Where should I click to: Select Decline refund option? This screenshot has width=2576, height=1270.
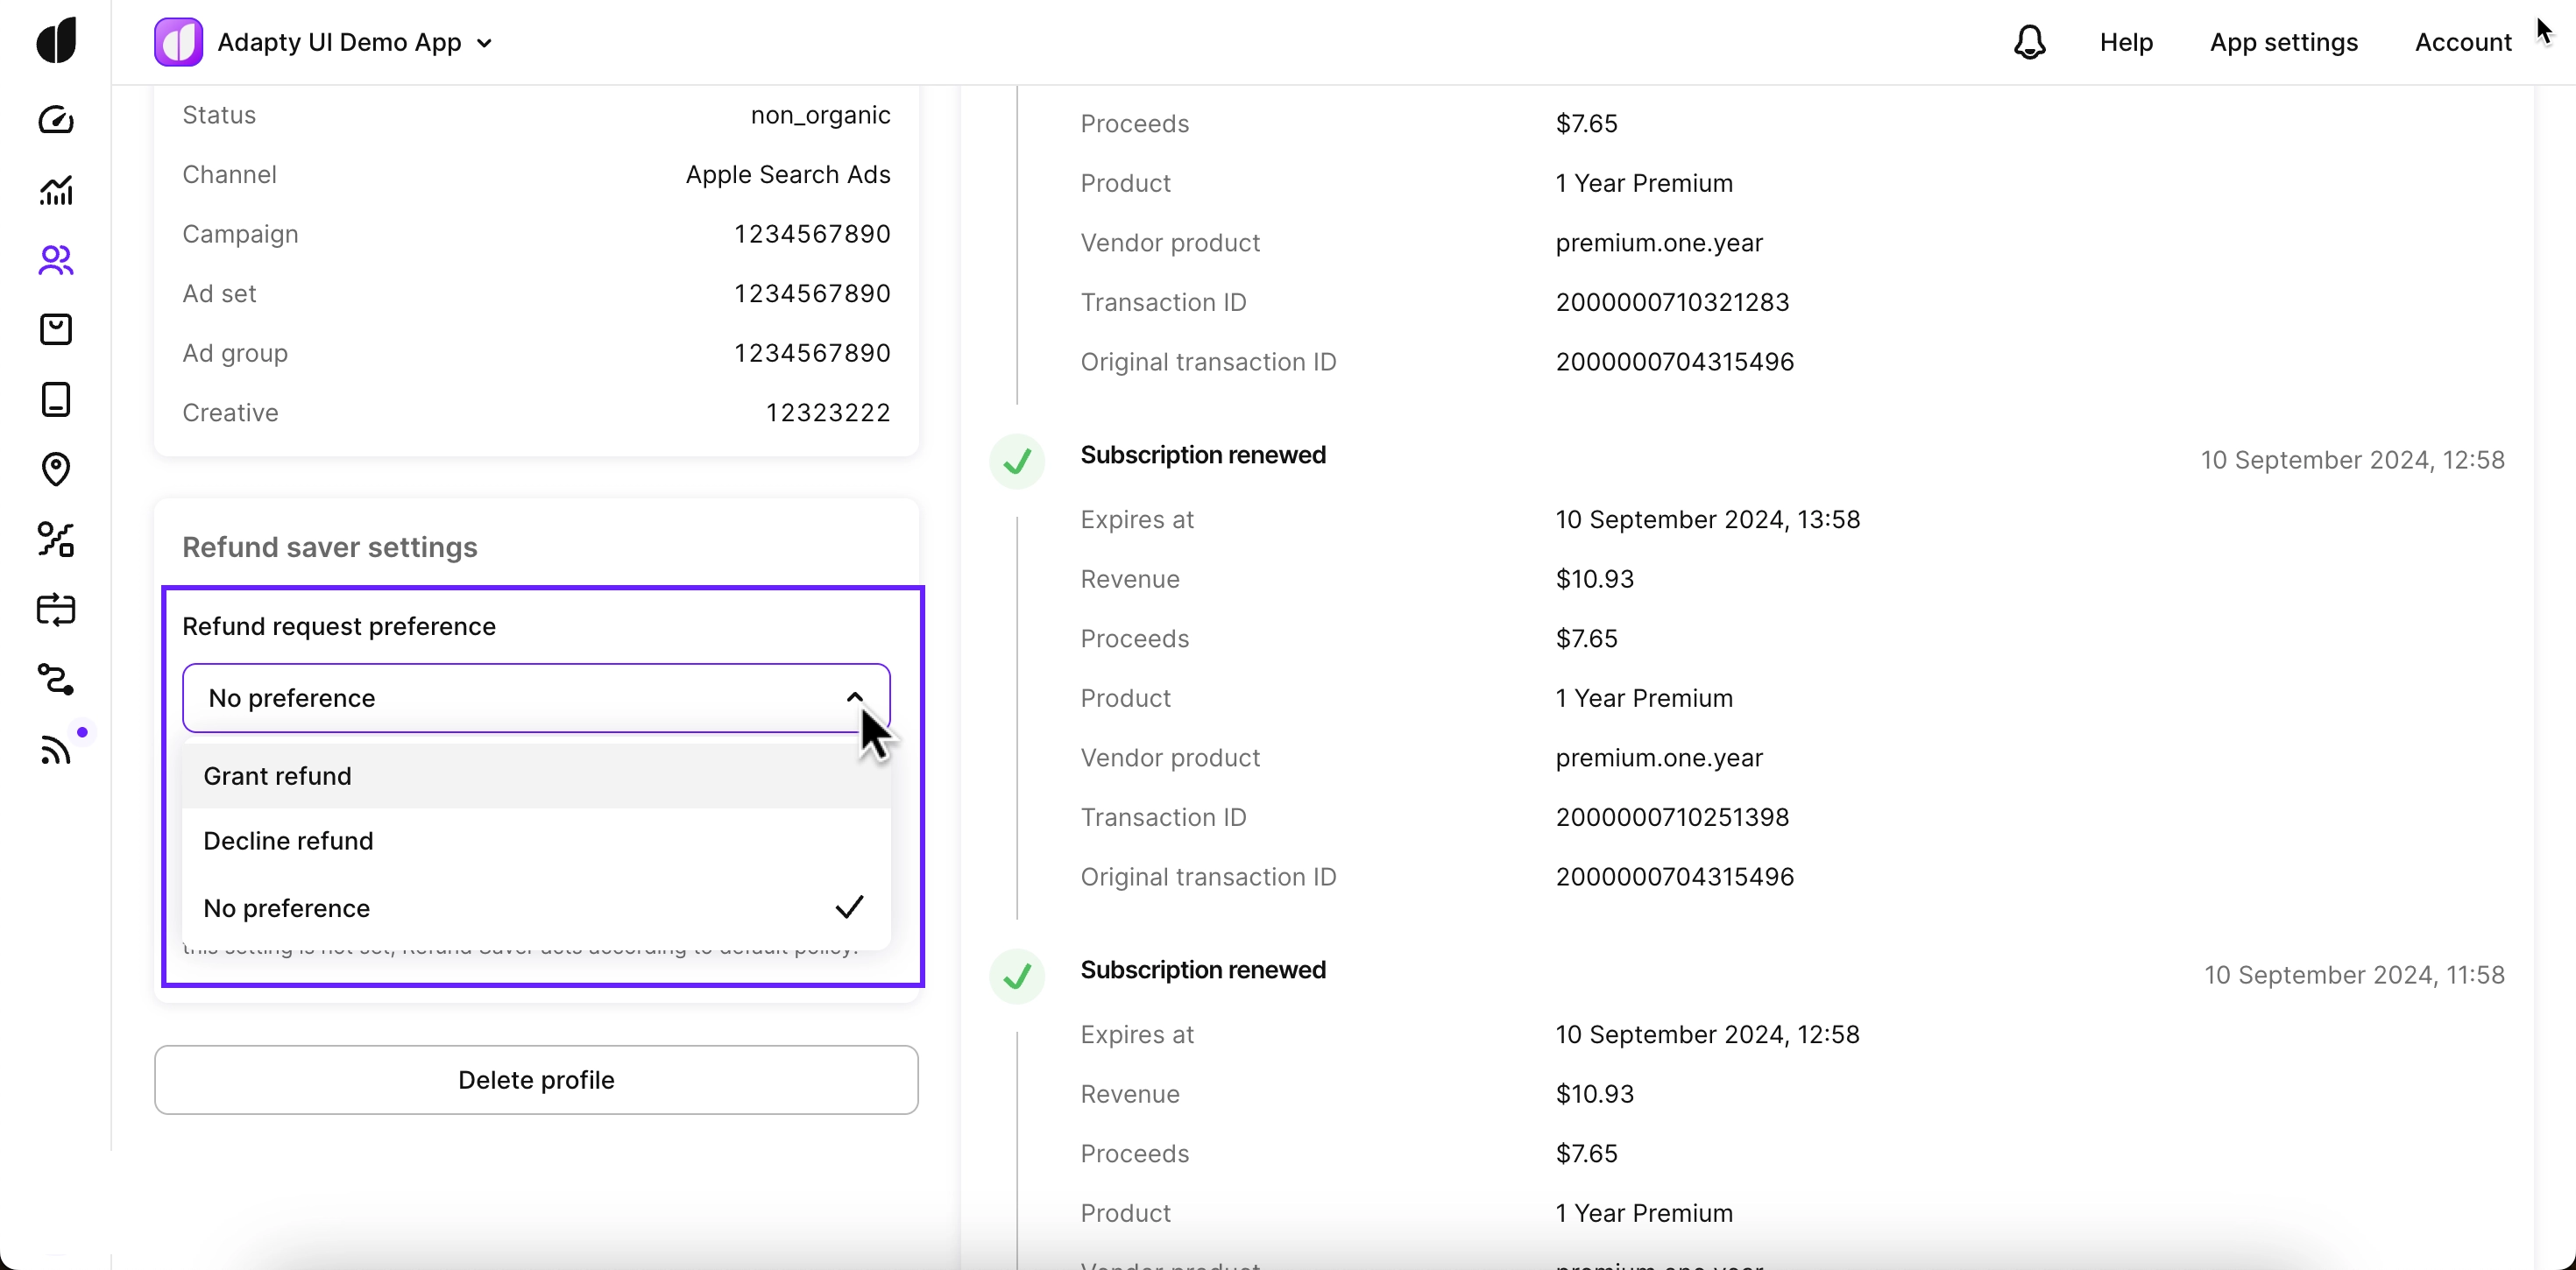(288, 840)
